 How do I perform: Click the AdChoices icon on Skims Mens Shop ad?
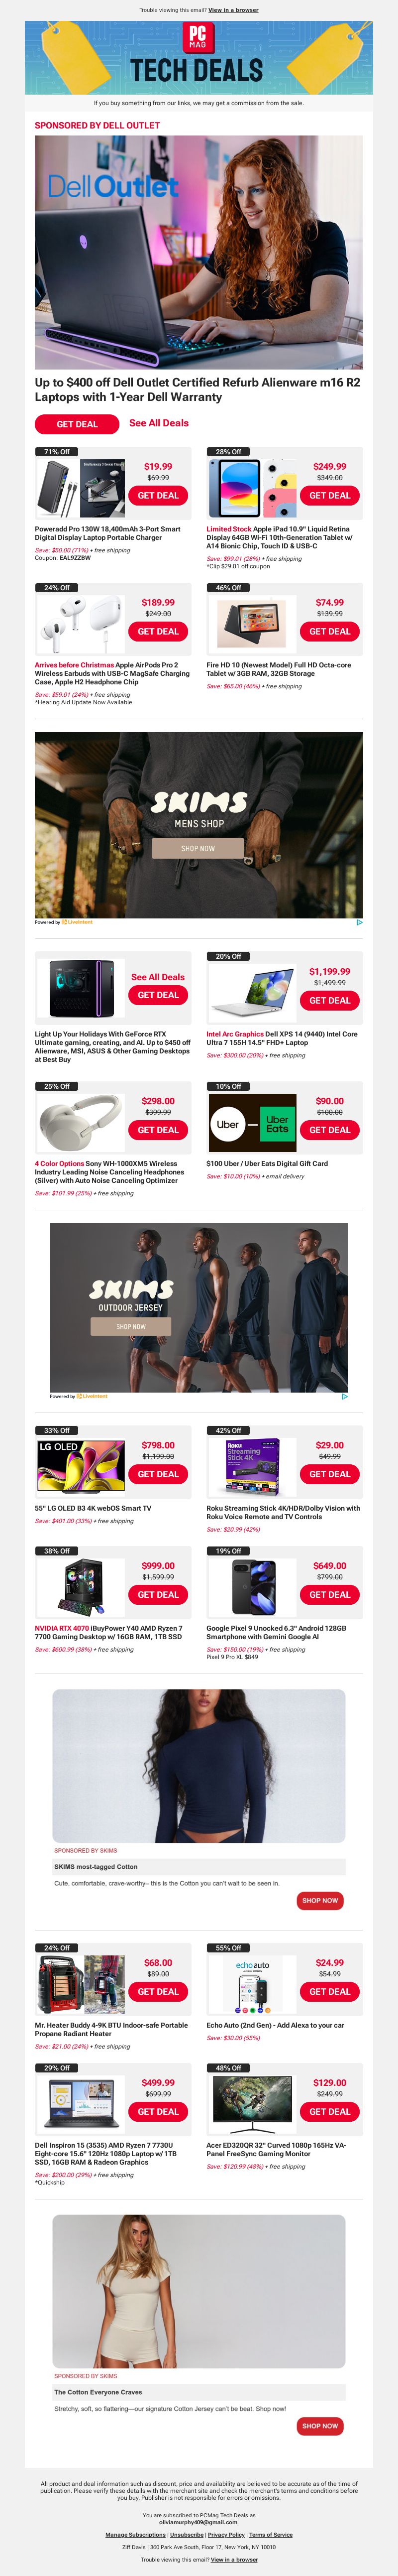[359, 922]
